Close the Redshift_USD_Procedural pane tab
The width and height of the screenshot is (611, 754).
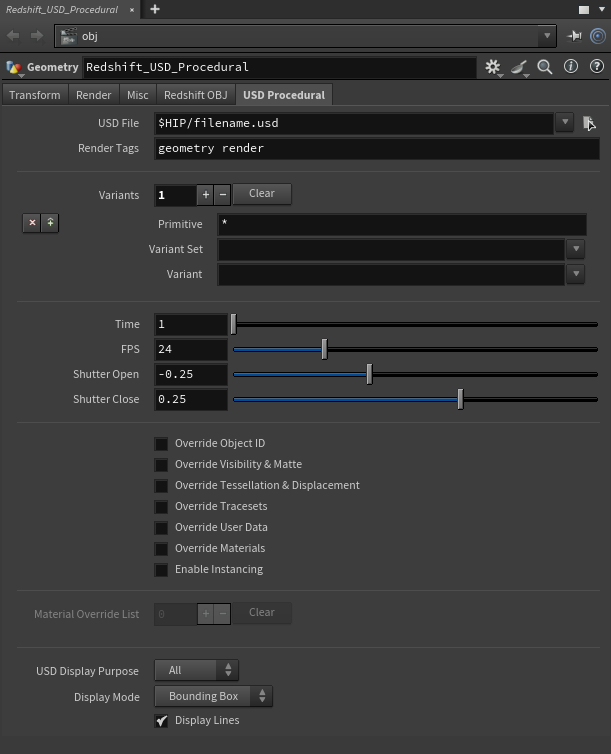[x=132, y=10]
